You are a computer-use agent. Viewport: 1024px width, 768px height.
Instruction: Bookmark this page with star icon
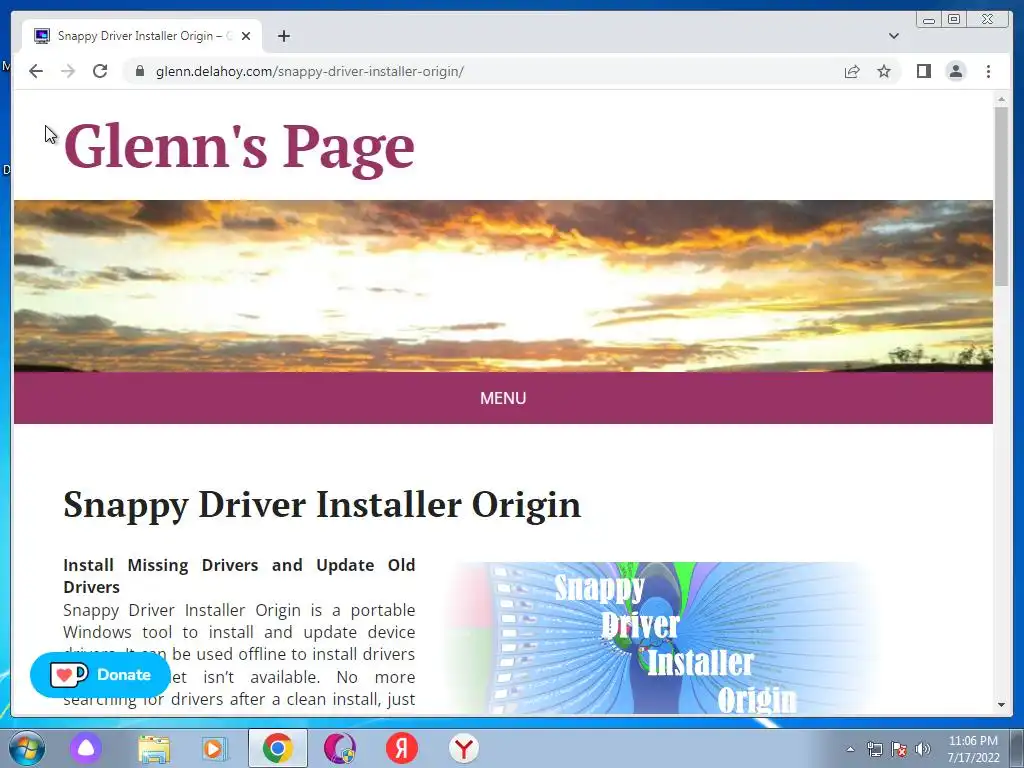click(x=884, y=71)
